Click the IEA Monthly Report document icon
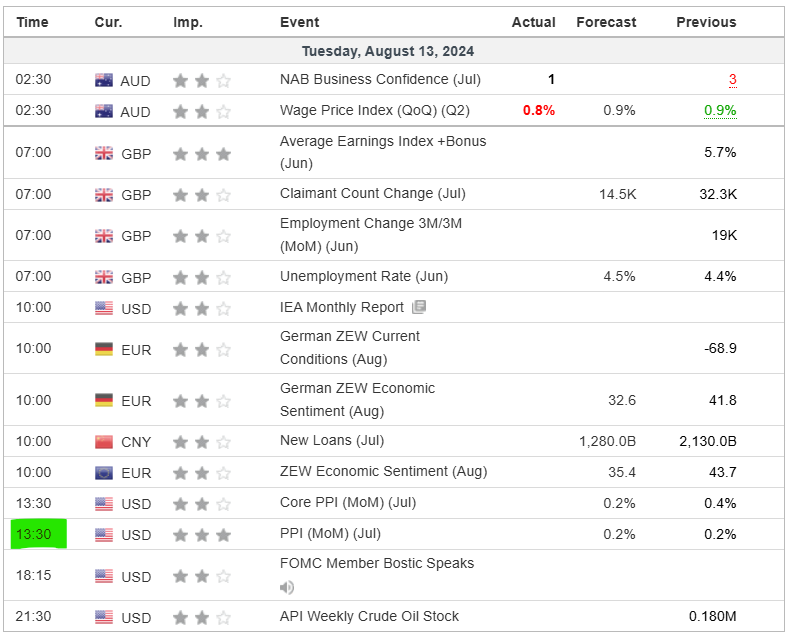The height and width of the screenshot is (639, 790). [419, 307]
